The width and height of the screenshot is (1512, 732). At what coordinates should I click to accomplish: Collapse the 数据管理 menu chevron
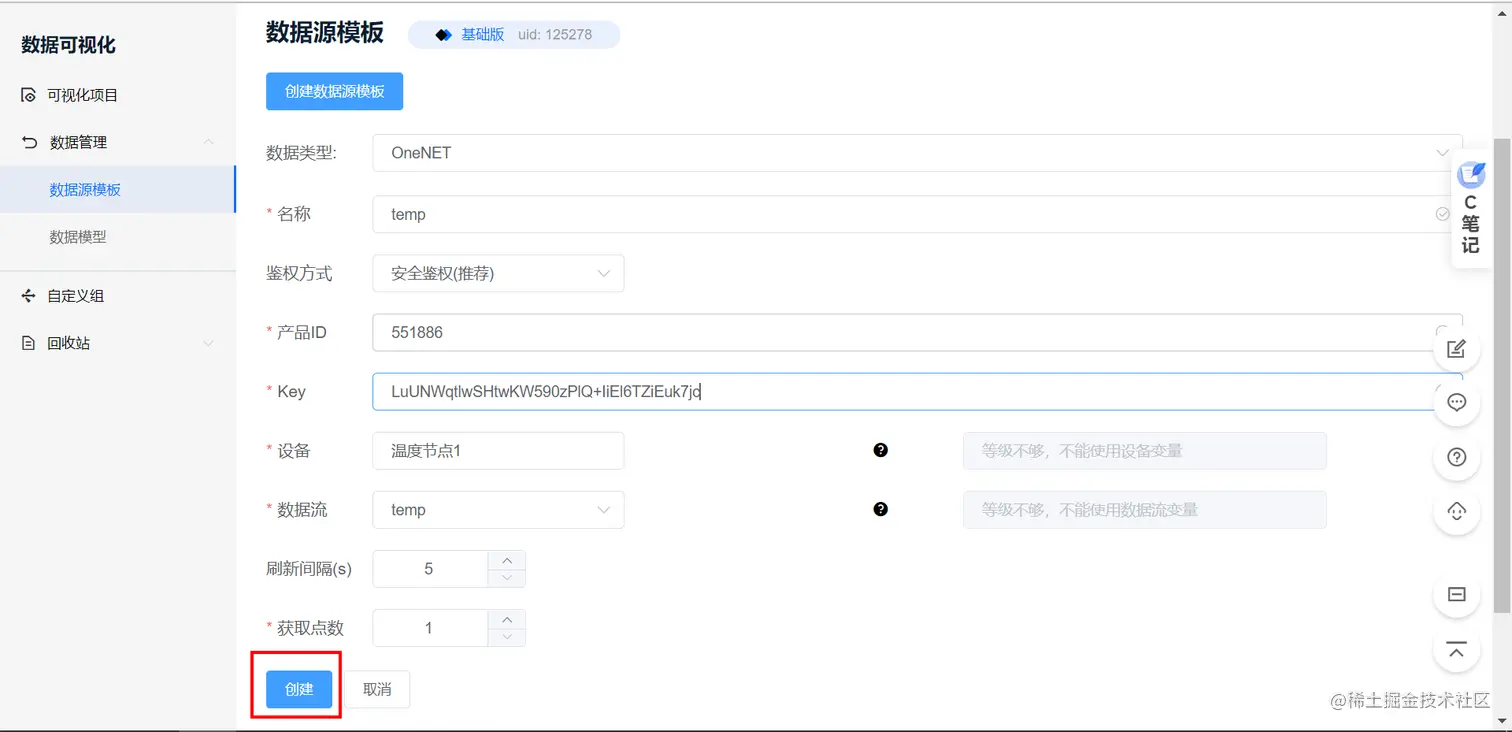(209, 142)
